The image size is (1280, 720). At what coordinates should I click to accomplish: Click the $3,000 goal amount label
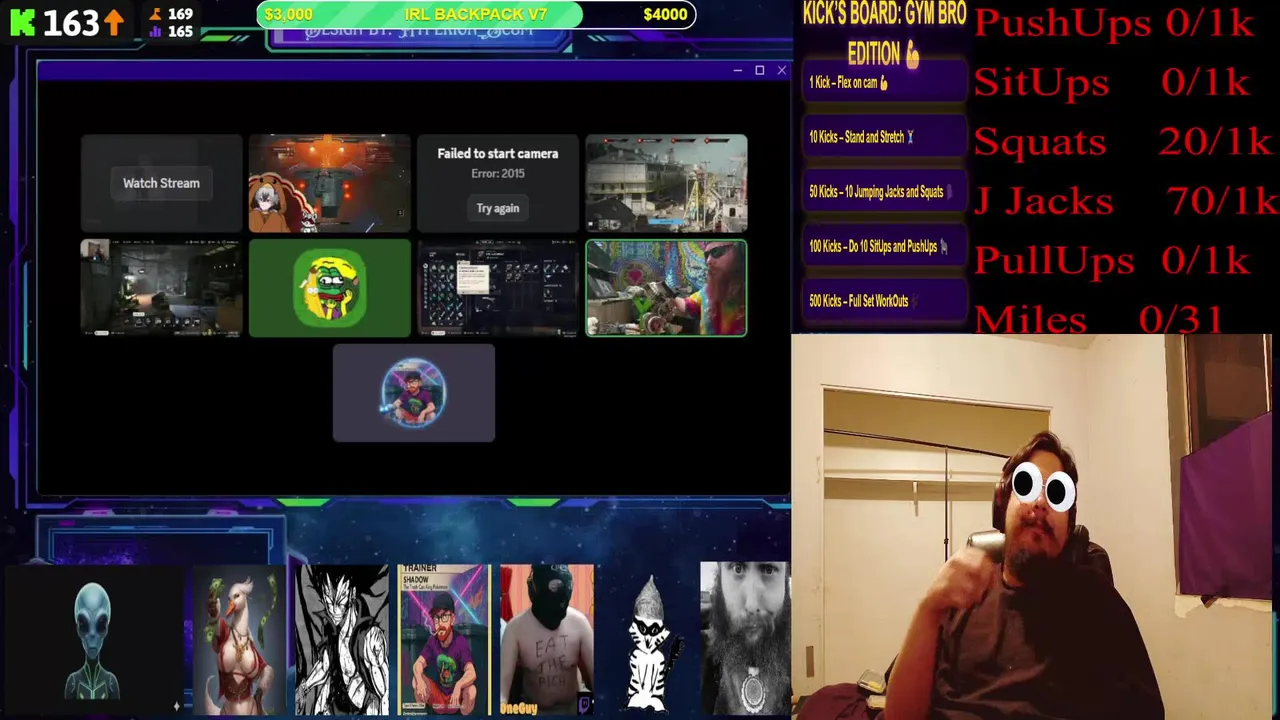coord(288,14)
